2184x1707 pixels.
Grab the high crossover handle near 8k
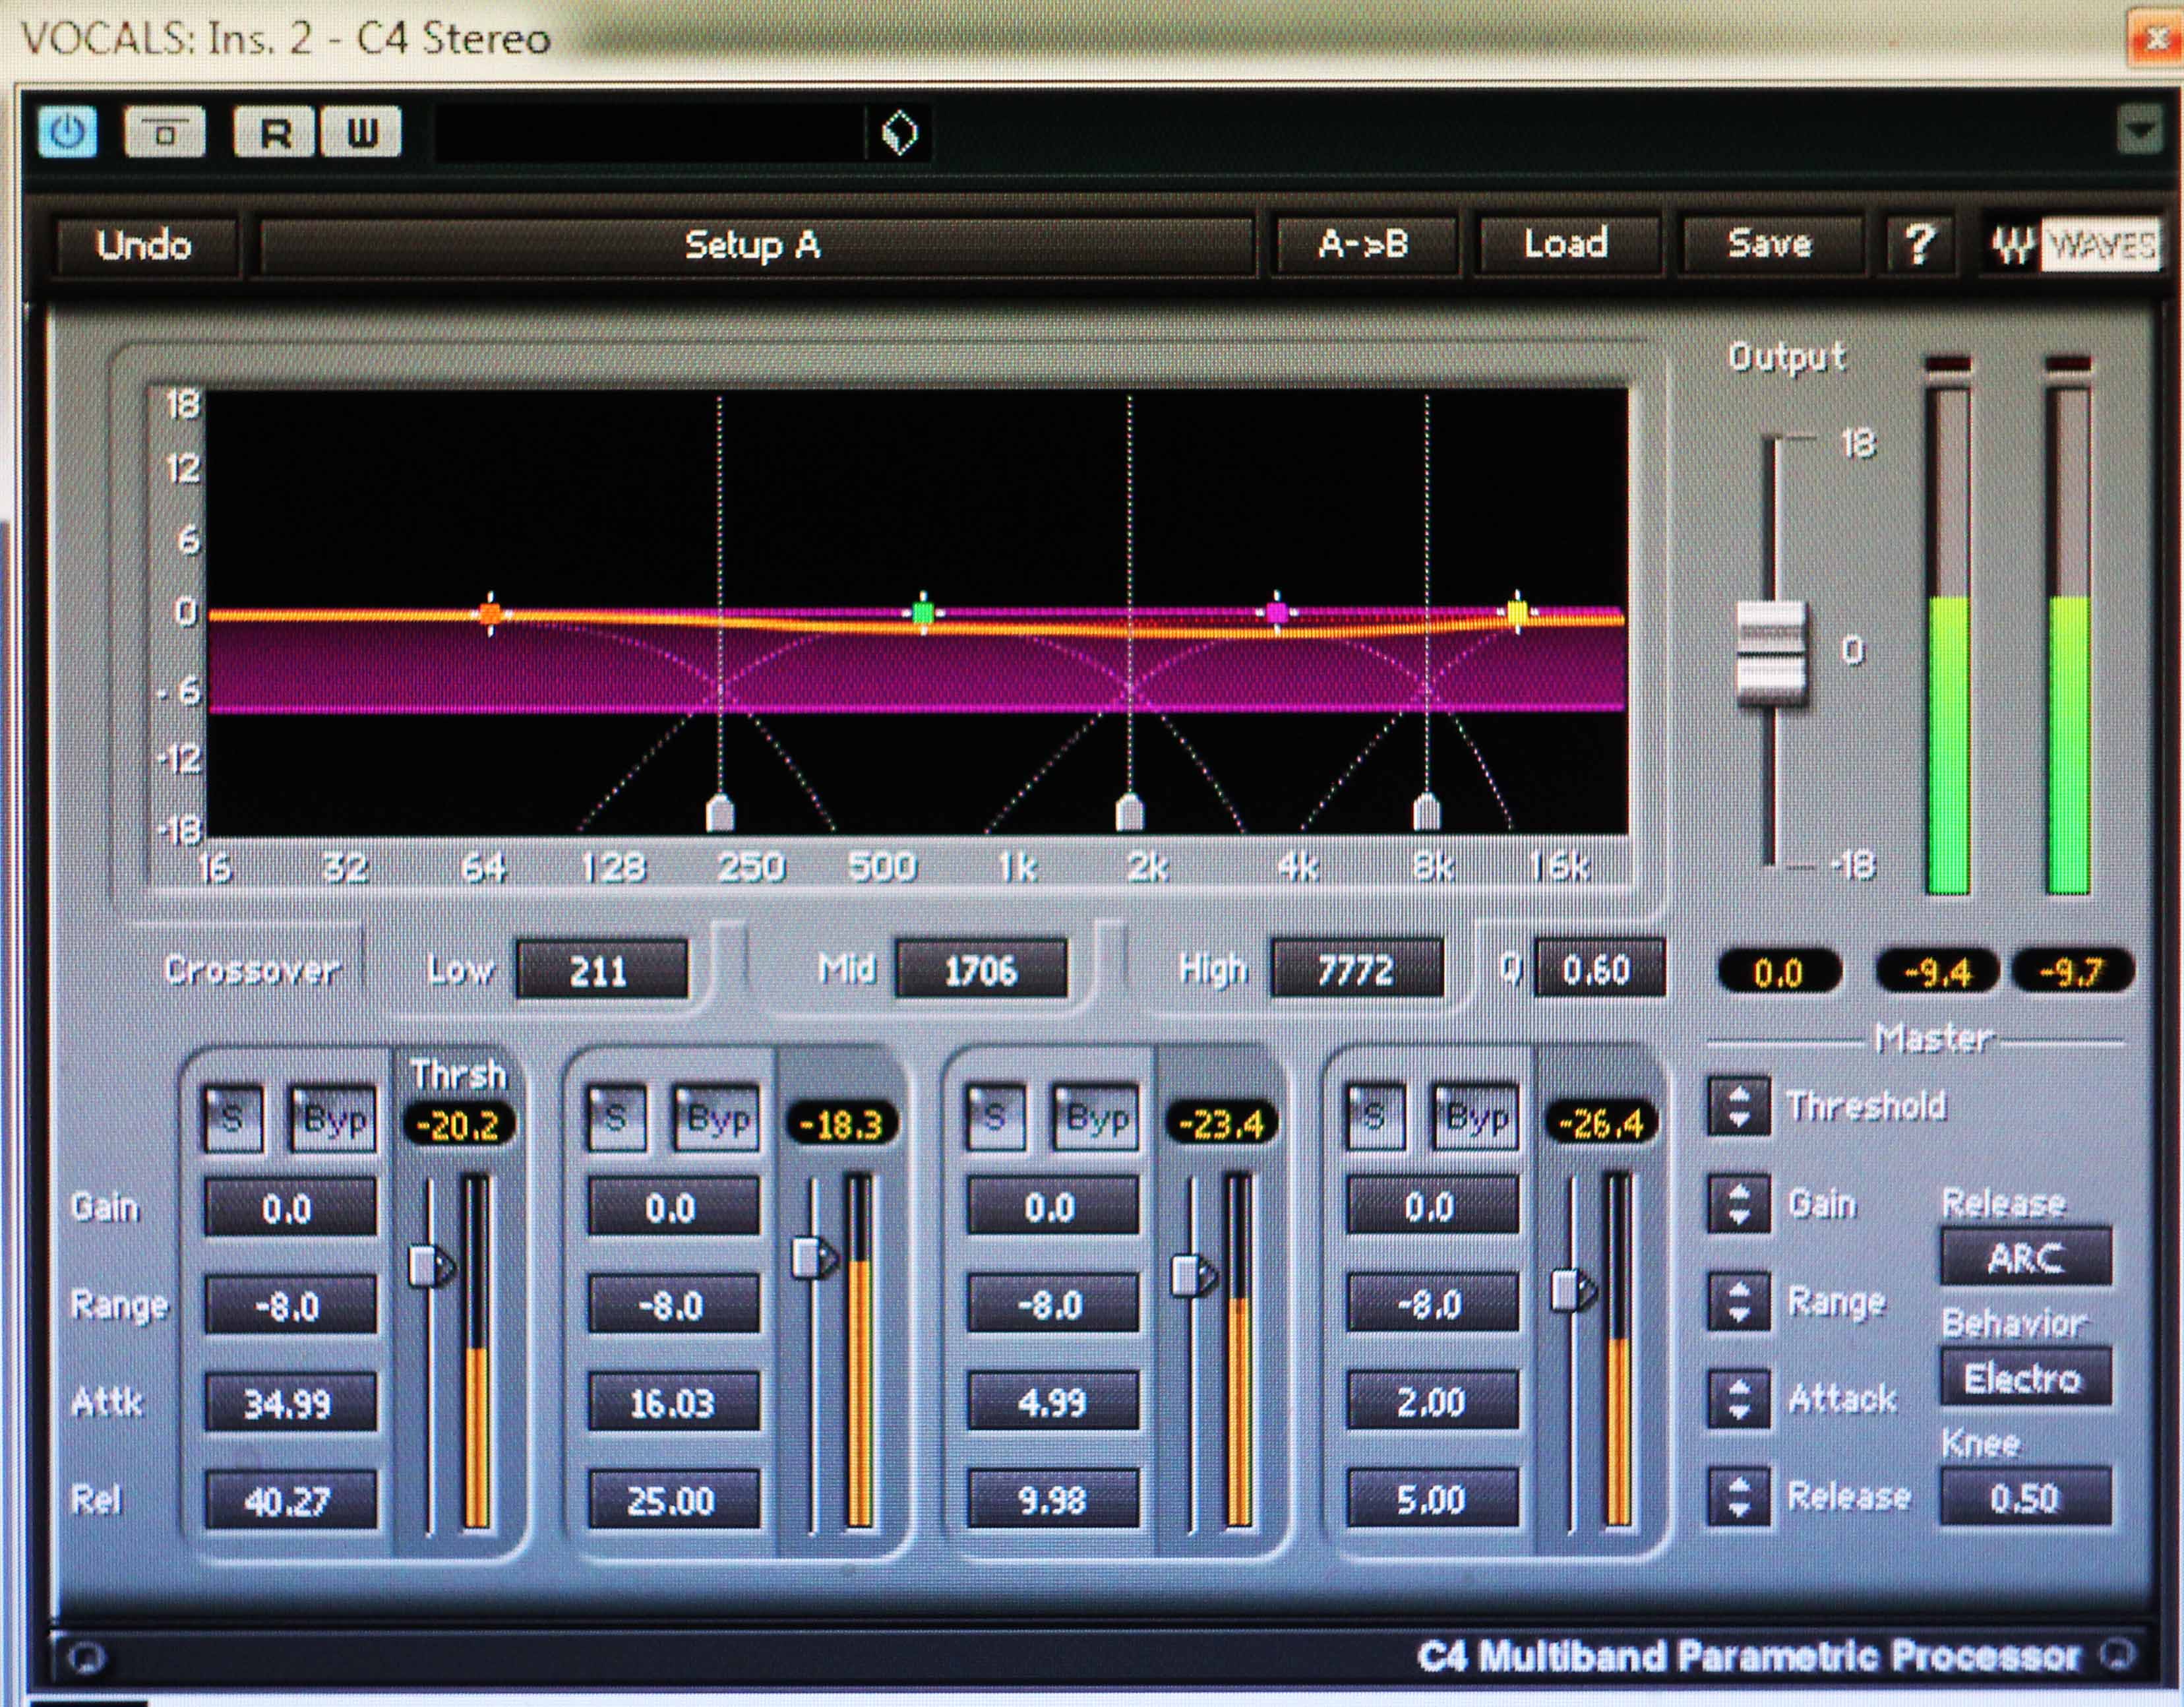(x=1427, y=811)
